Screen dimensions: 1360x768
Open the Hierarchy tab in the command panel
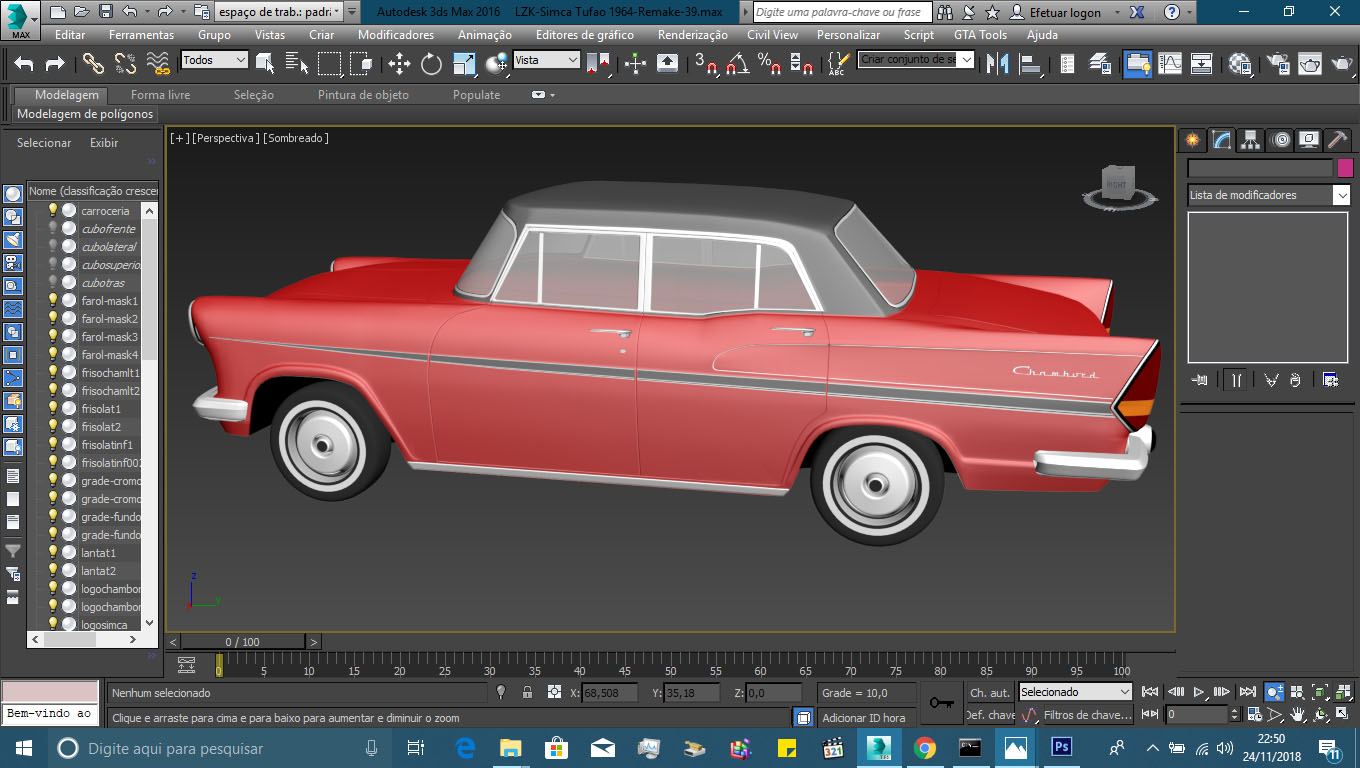click(1250, 140)
